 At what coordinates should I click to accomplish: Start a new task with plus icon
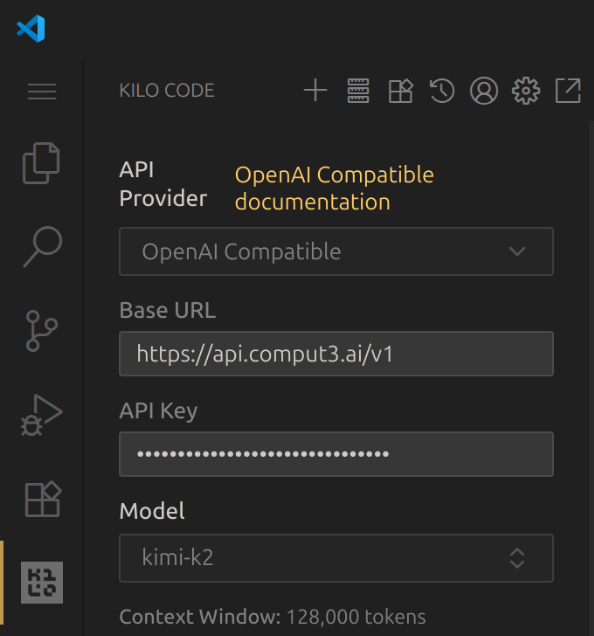click(x=315, y=90)
